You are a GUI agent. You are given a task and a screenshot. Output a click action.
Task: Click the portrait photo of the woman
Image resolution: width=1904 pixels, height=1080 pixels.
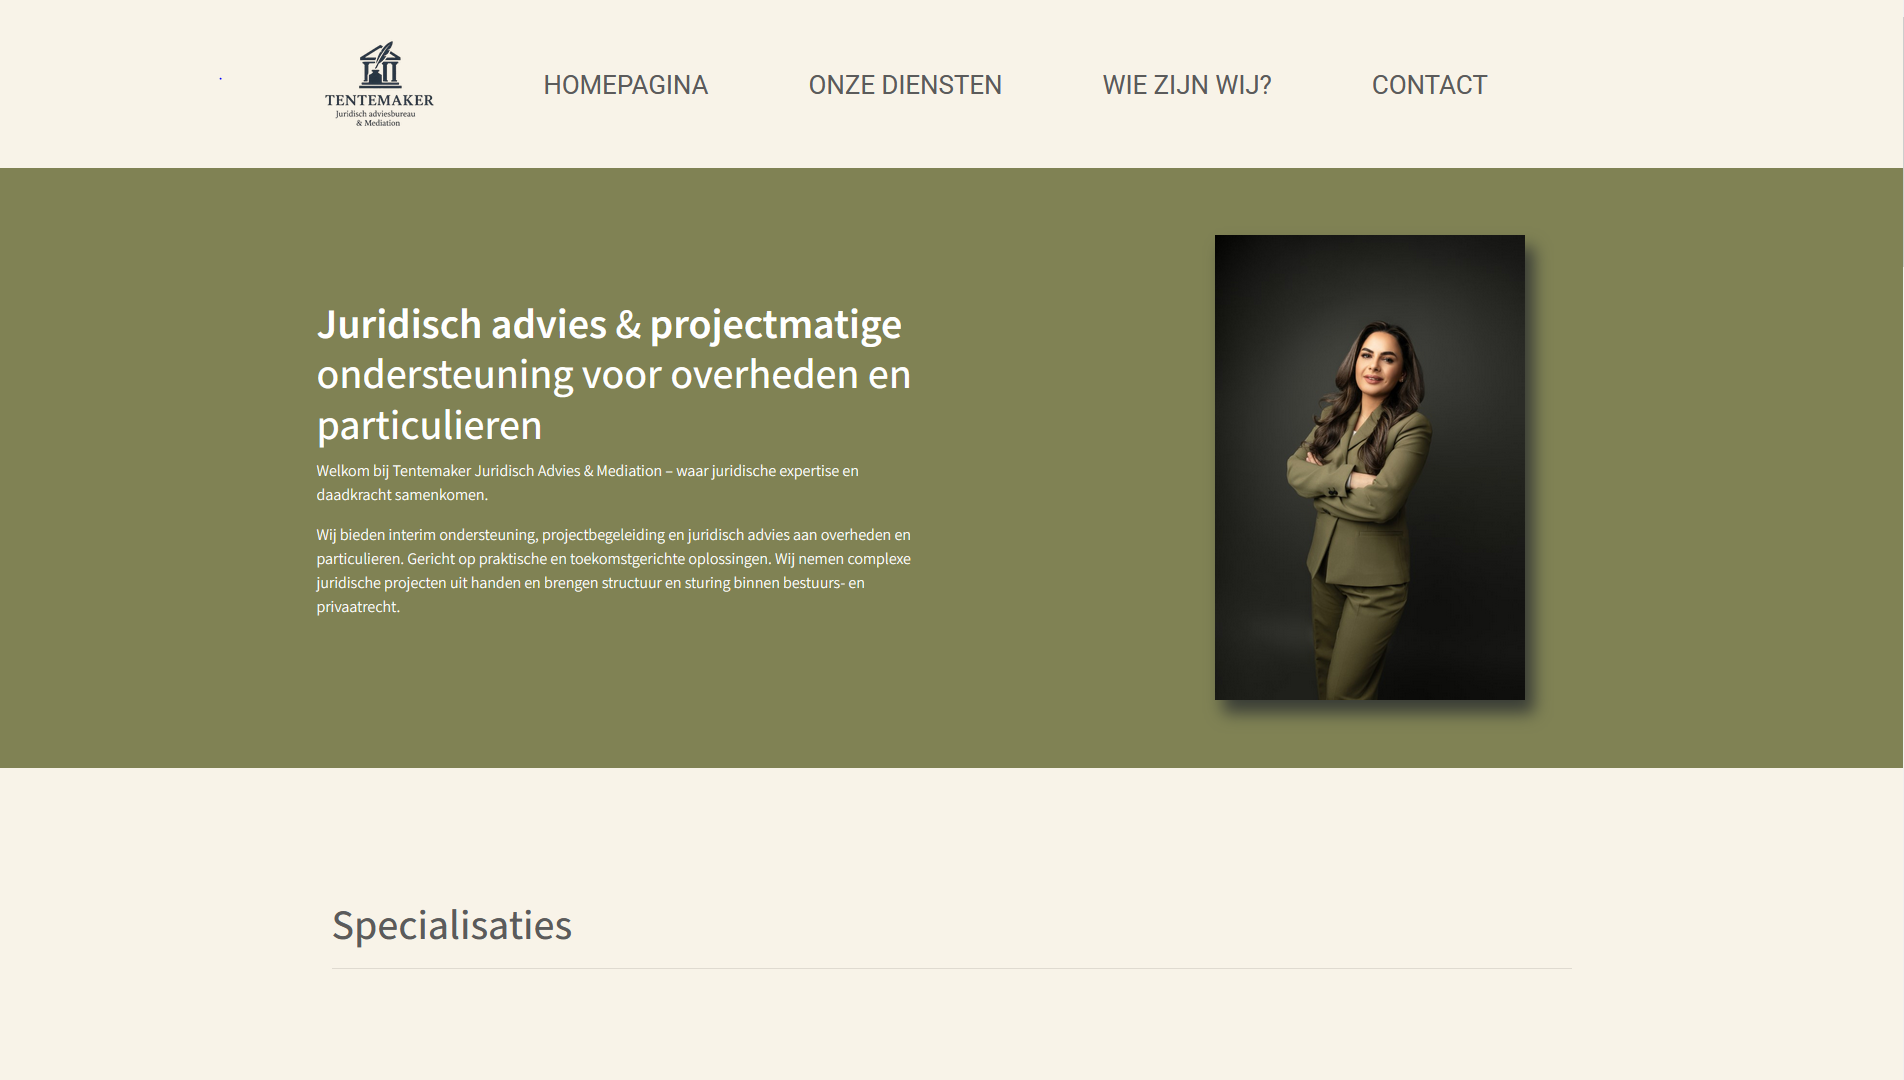pos(1369,467)
